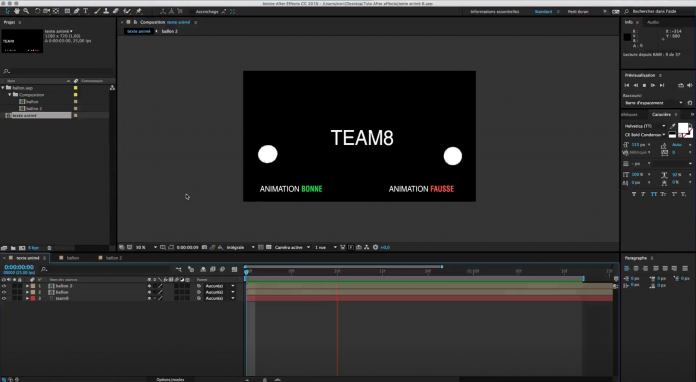Toggle the All Caps TT button

coord(653,194)
